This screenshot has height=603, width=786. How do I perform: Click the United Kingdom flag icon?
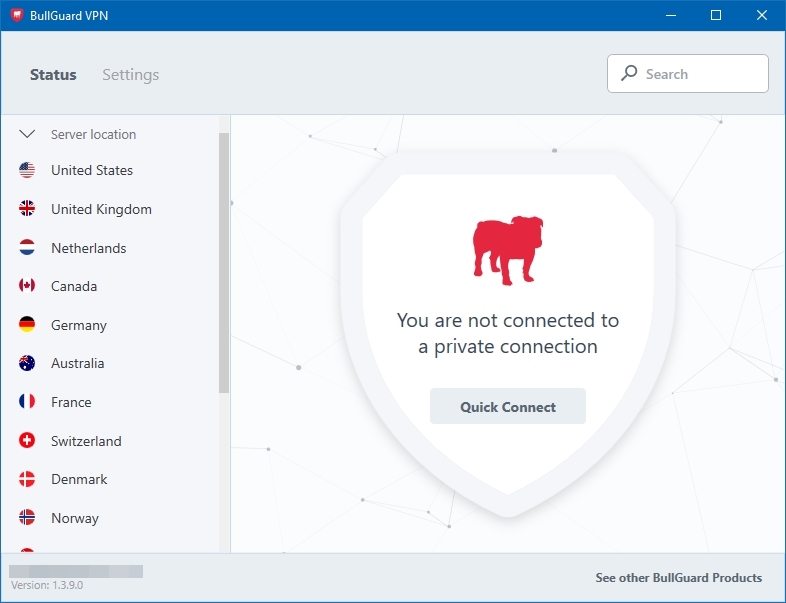[27, 208]
